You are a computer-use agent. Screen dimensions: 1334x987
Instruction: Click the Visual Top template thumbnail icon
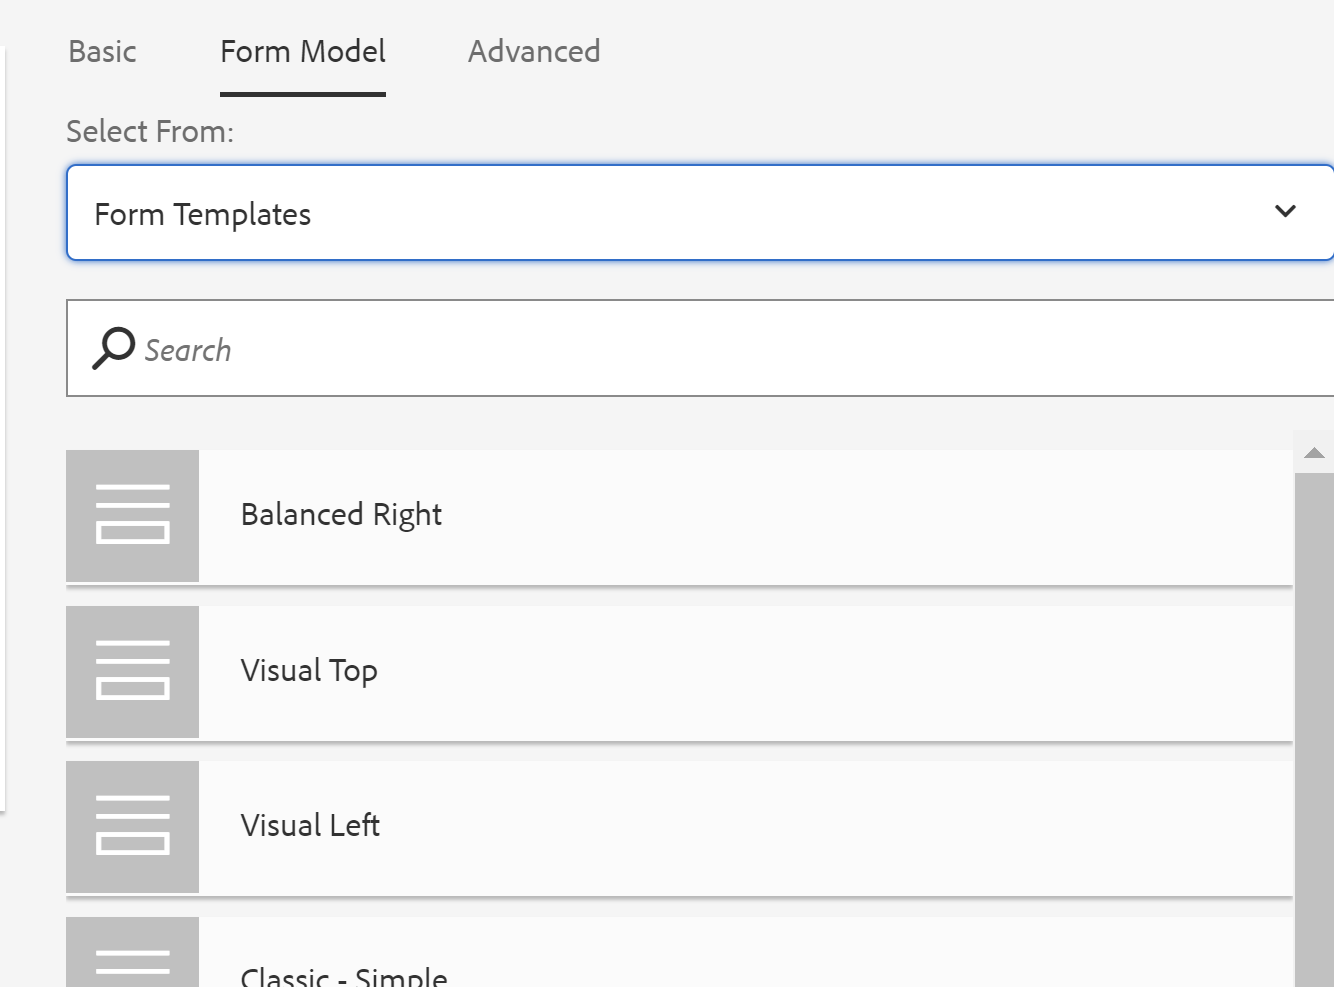tap(132, 671)
